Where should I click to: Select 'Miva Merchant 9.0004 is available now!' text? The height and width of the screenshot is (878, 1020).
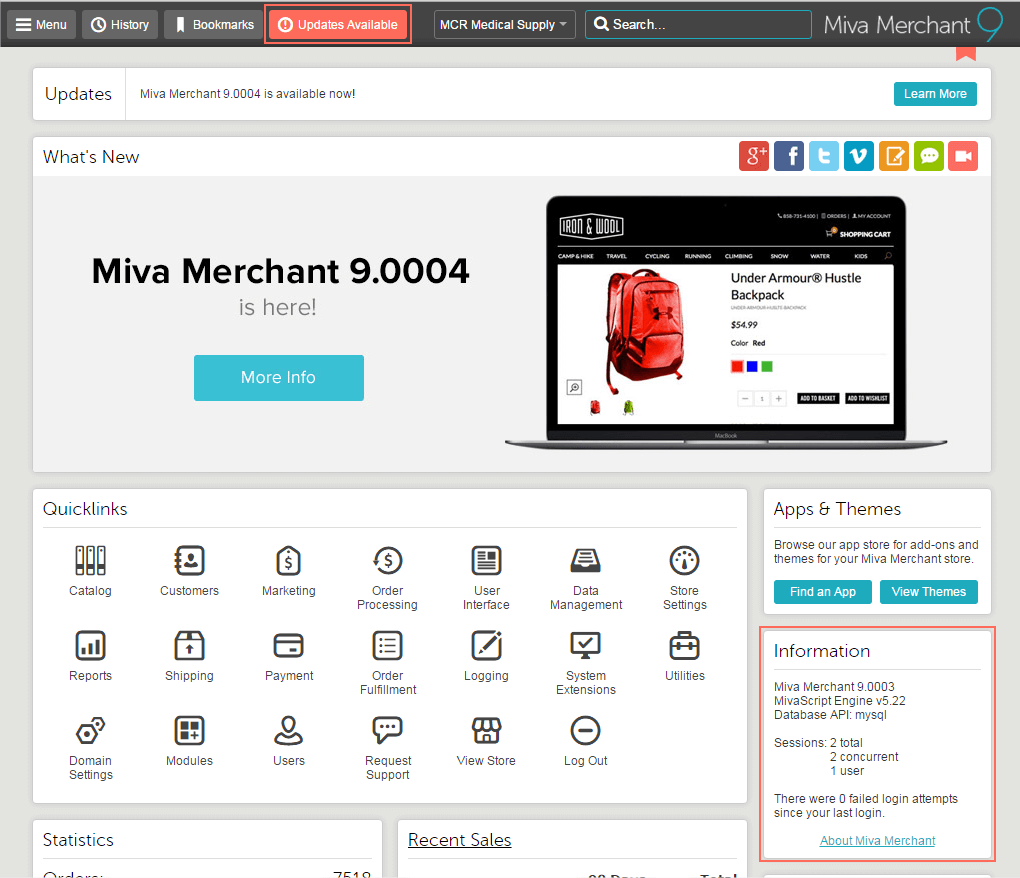click(247, 94)
